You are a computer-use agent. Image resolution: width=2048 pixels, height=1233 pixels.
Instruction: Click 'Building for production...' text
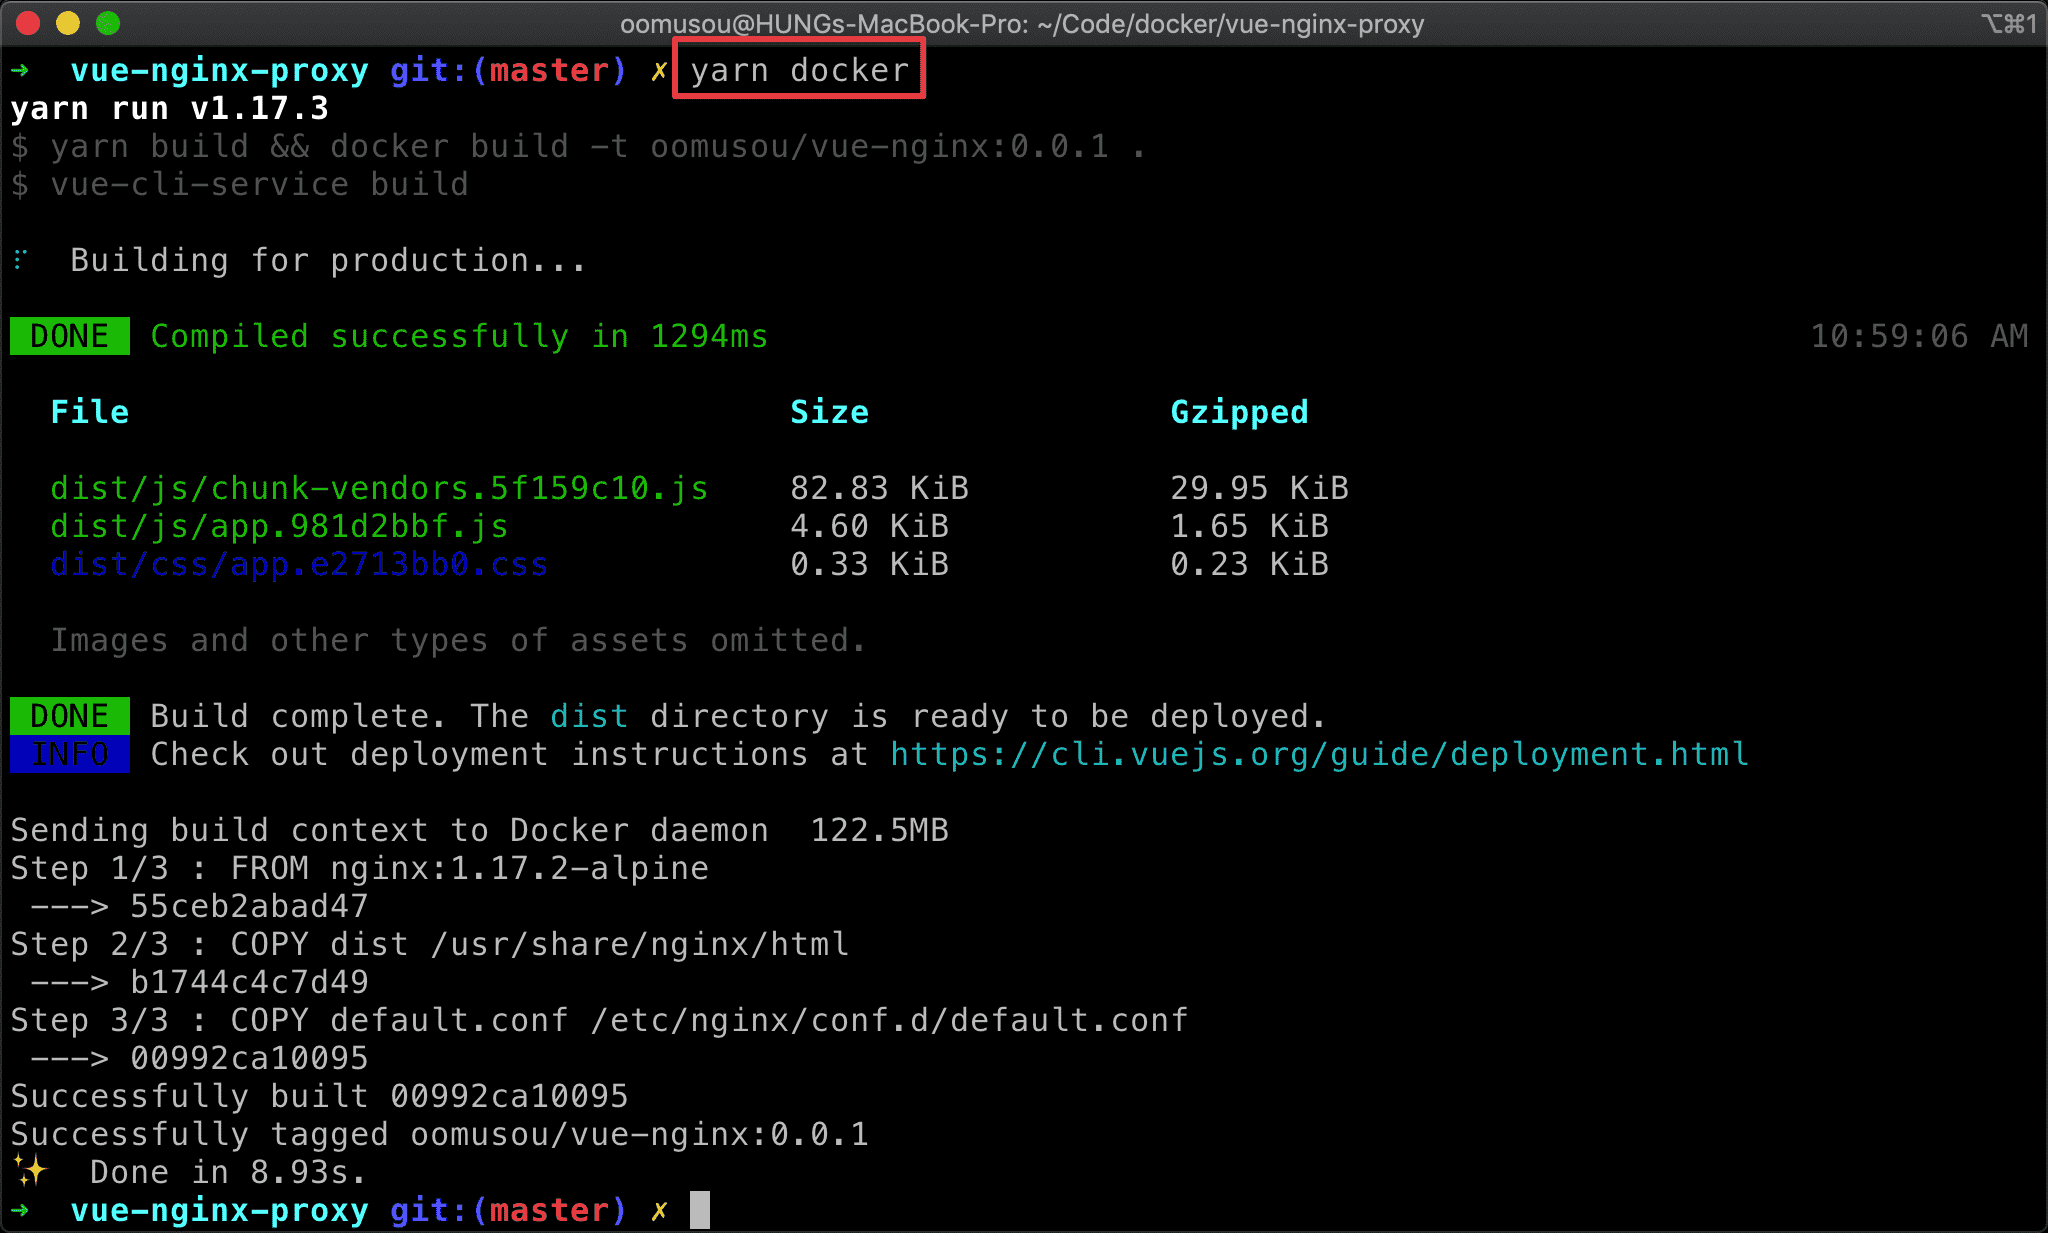tap(328, 260)
